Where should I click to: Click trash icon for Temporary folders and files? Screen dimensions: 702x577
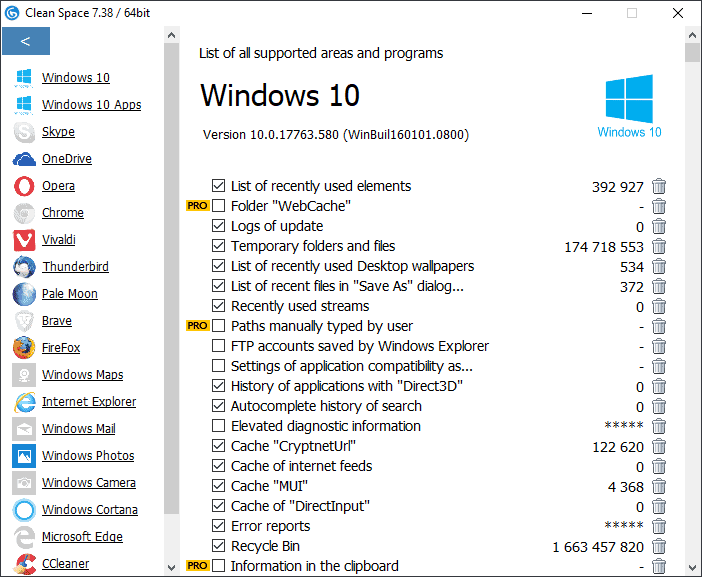[x=659, y=247]
